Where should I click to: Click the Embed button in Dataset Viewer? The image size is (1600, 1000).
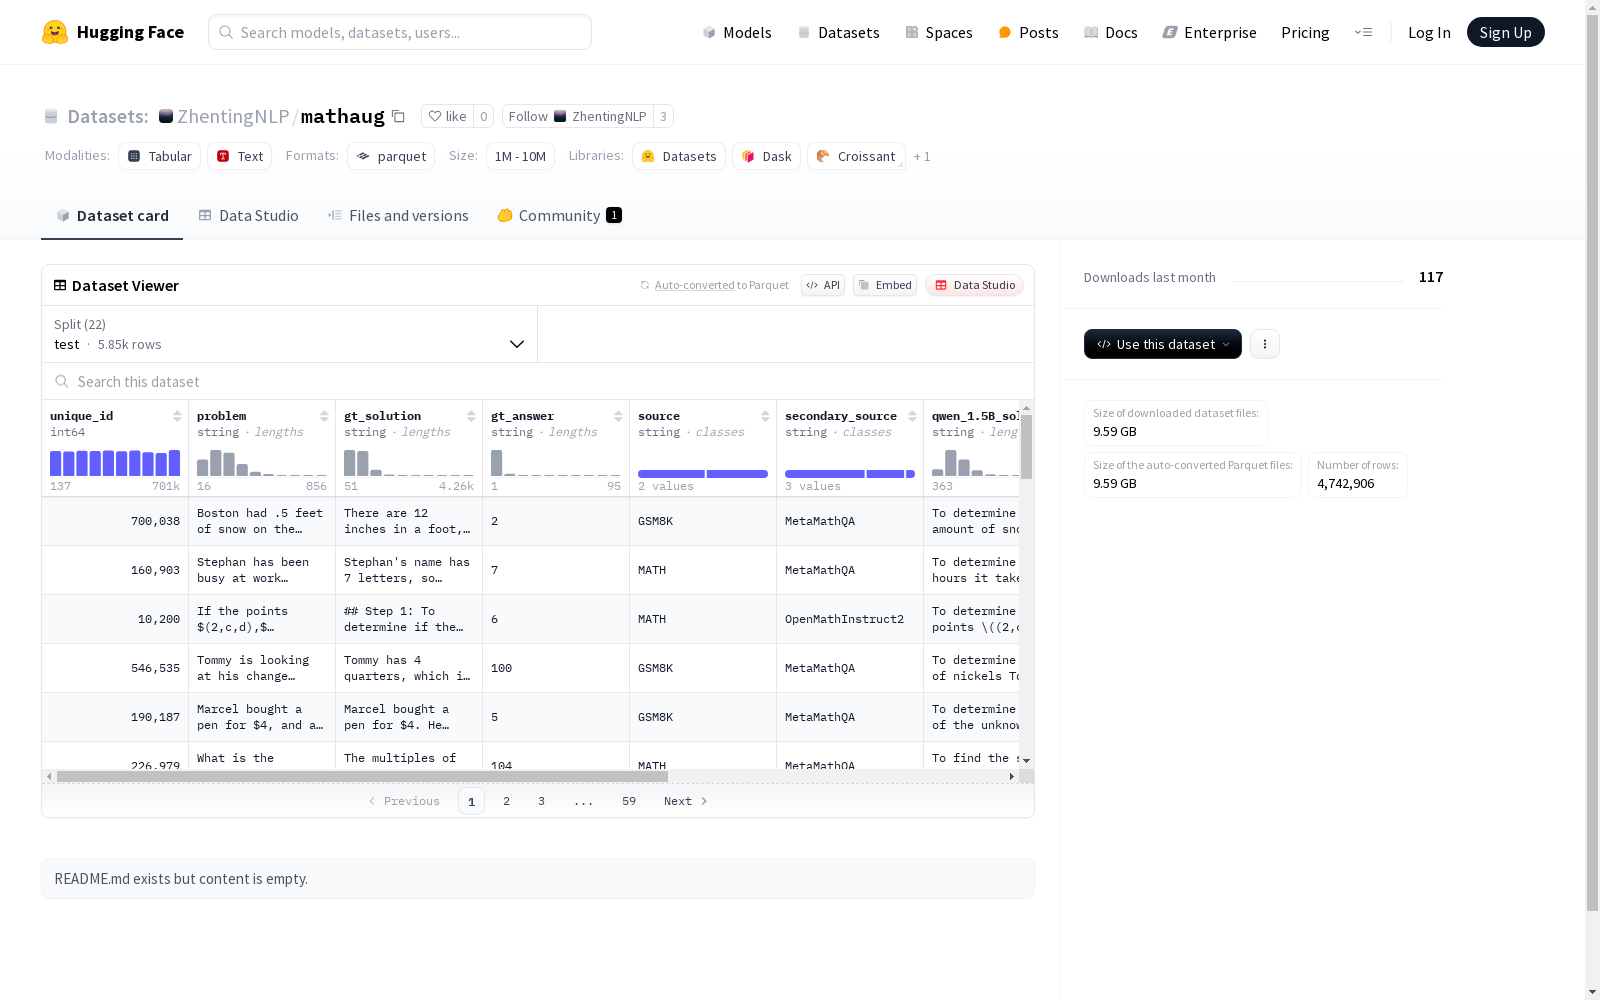885,285
